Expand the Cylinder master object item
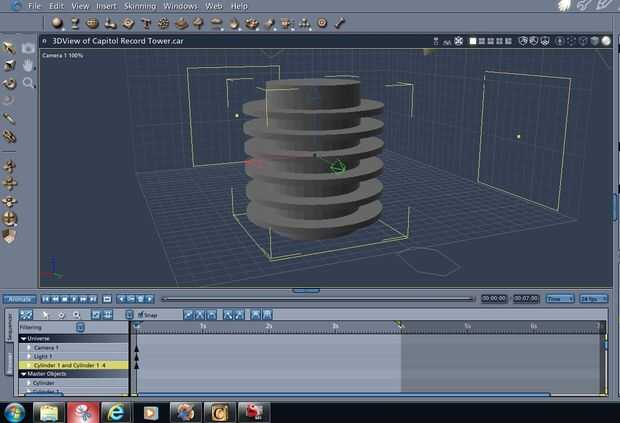The width and height of the screenshot is (620, 423). [x=29, y=383]
